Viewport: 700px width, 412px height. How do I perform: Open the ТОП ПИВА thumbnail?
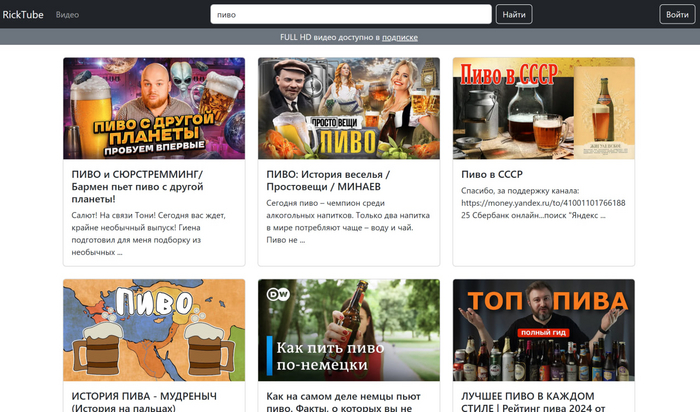[544, 330]
